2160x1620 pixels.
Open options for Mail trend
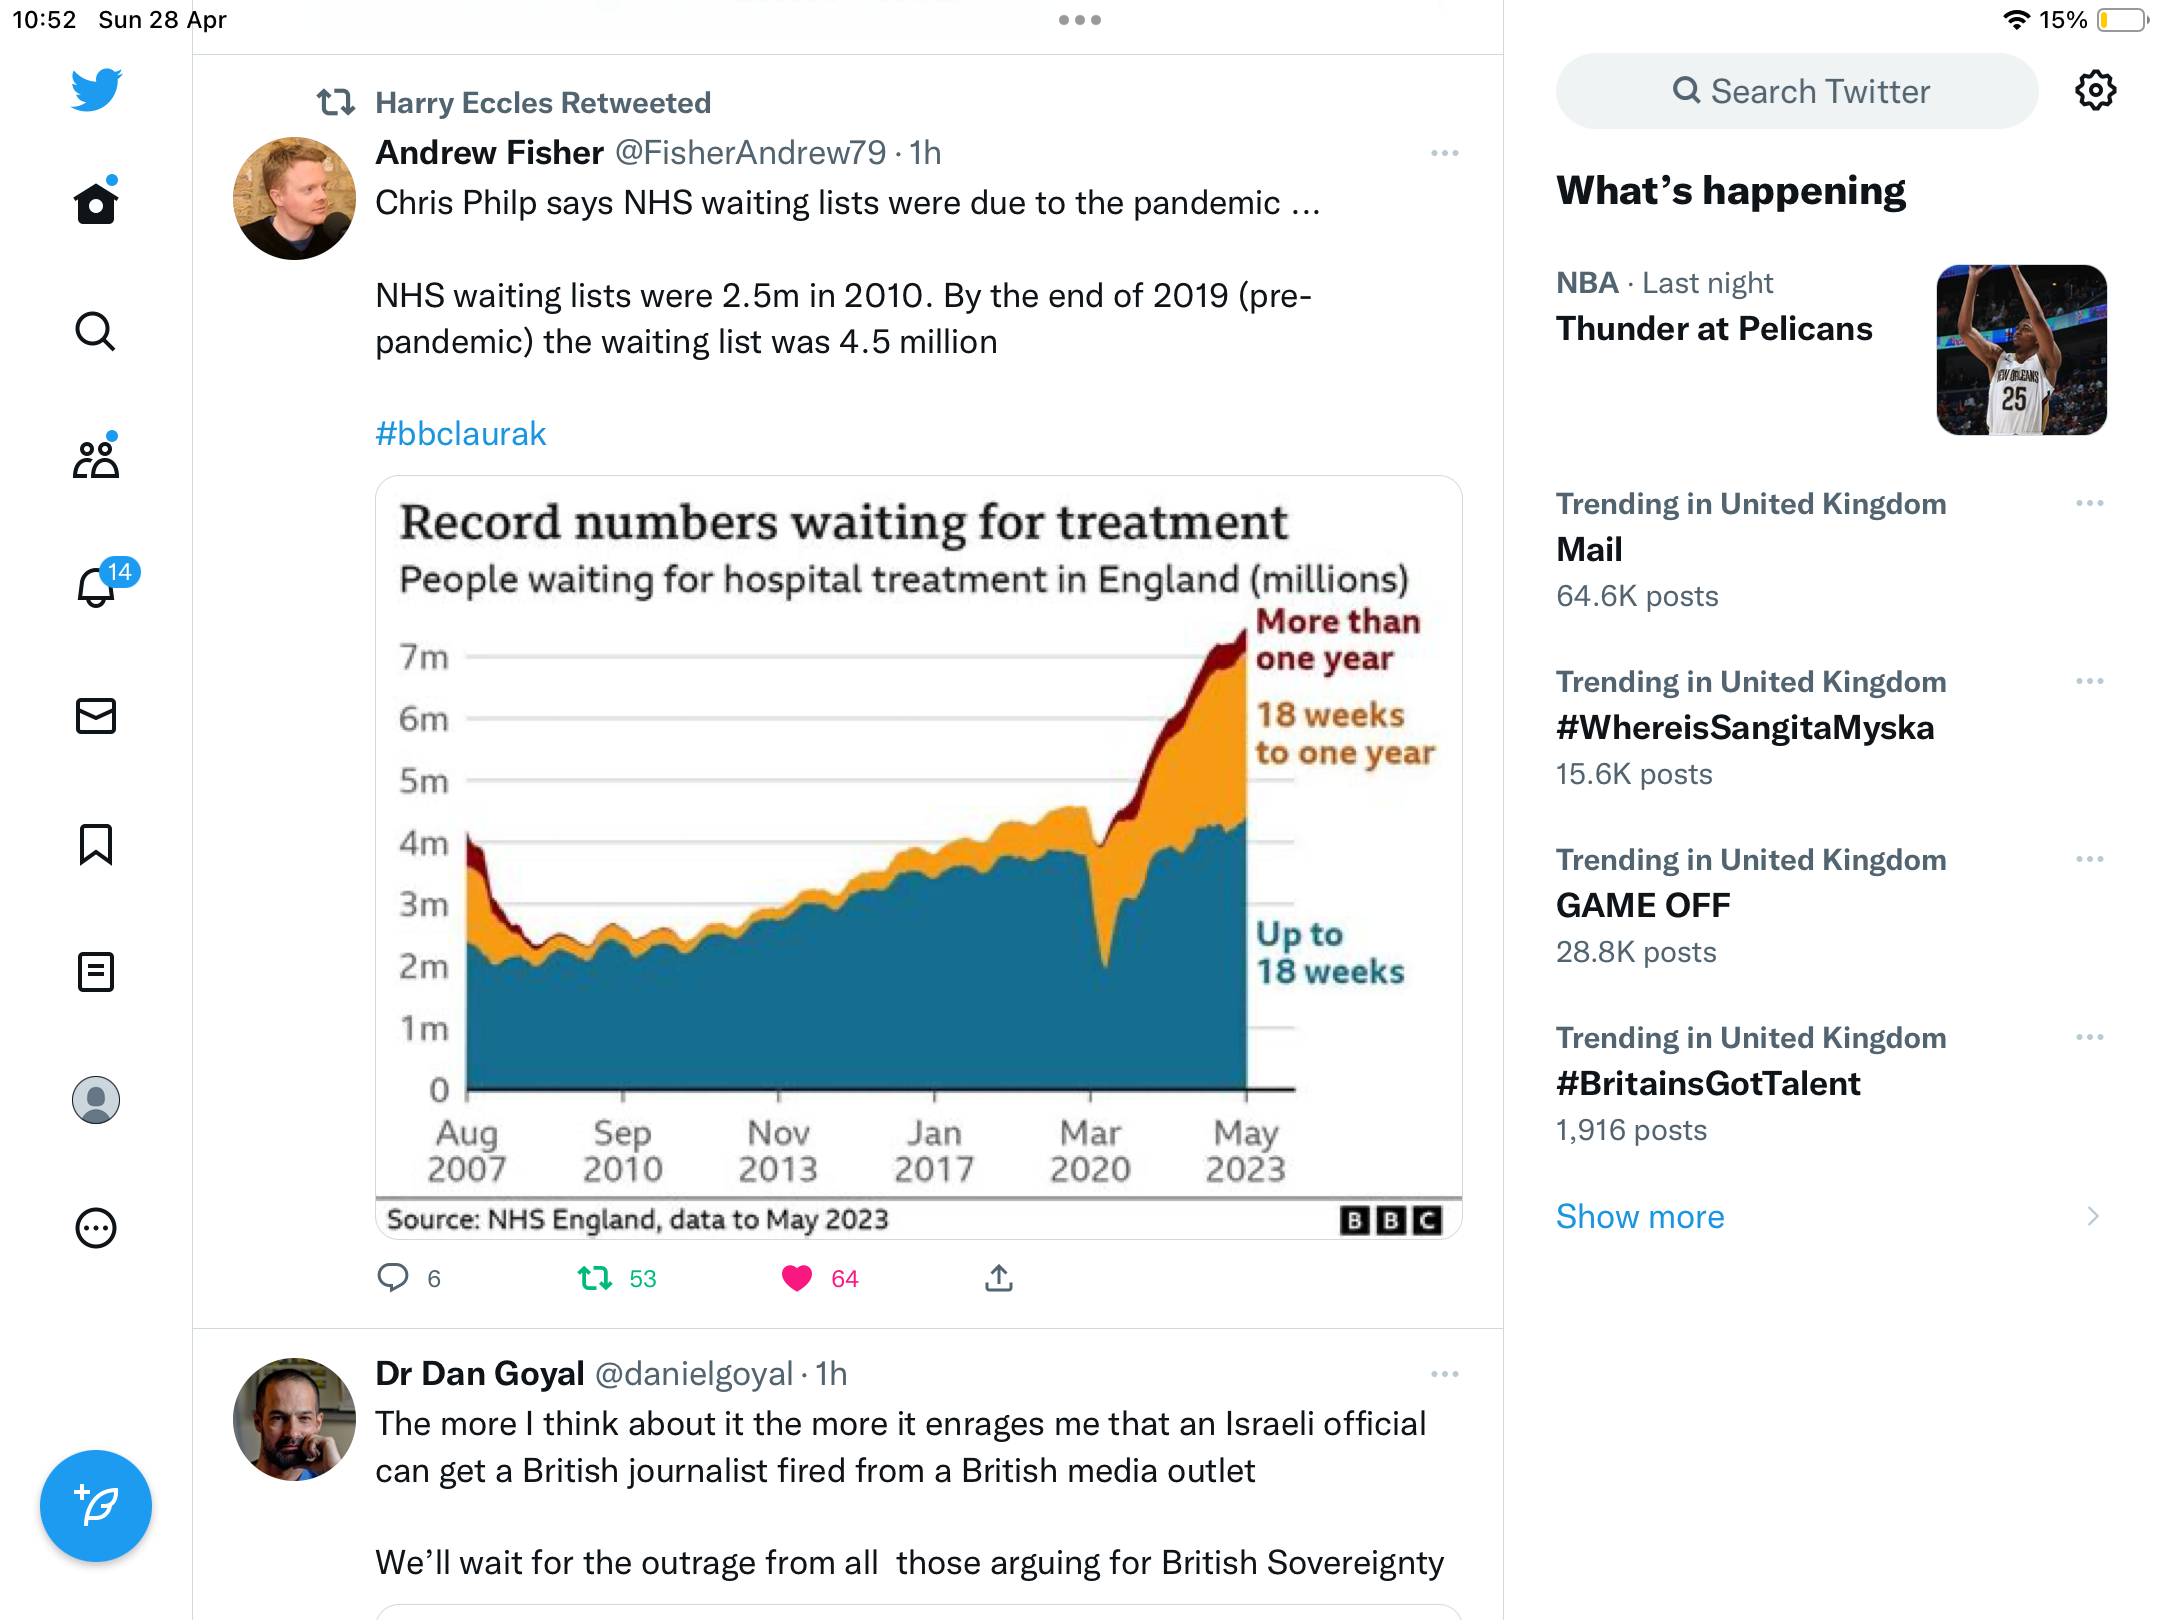tap(2090, 503)
